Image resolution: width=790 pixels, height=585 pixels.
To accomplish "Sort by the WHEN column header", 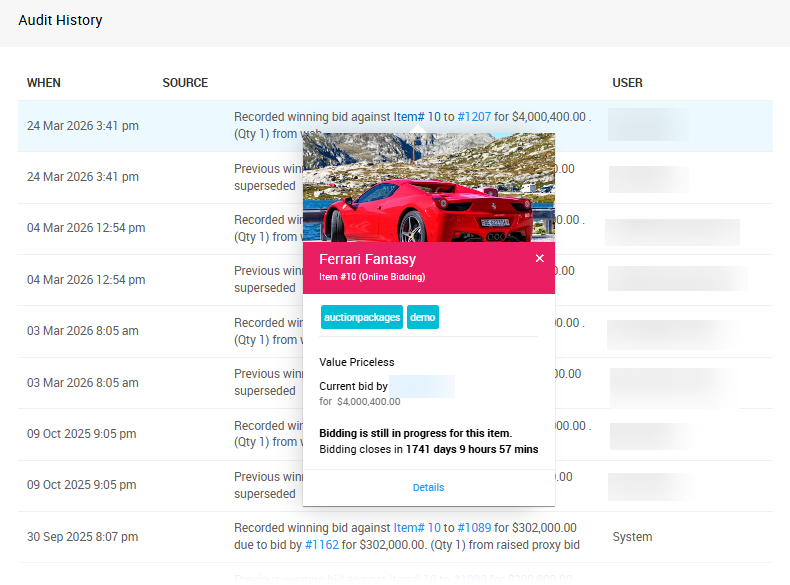I will click(x=44, y=83).
